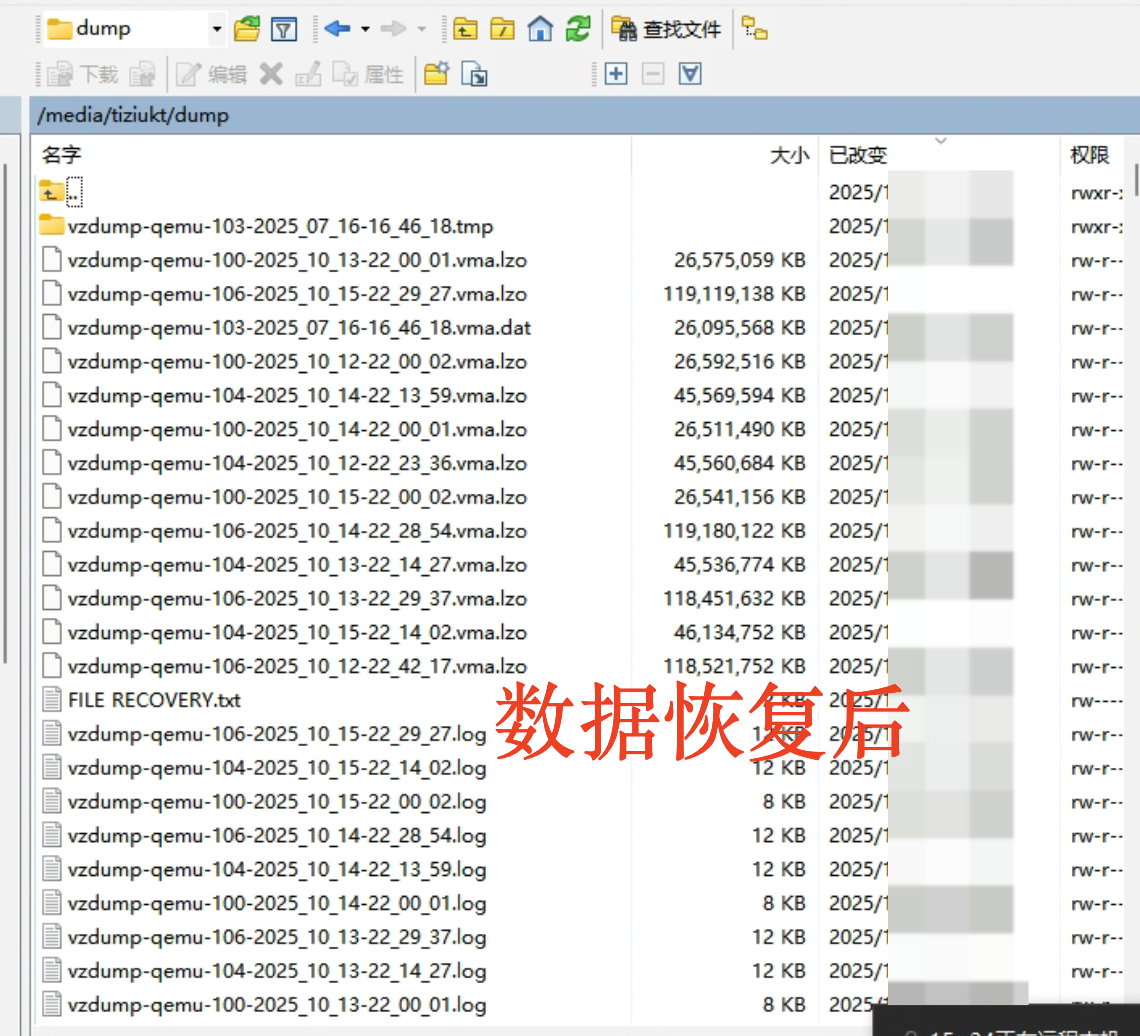Image resolution: width=1140 pixels, height=1036 pixels.
Task: Click the parent folder '..' entry
Action: 73,192
